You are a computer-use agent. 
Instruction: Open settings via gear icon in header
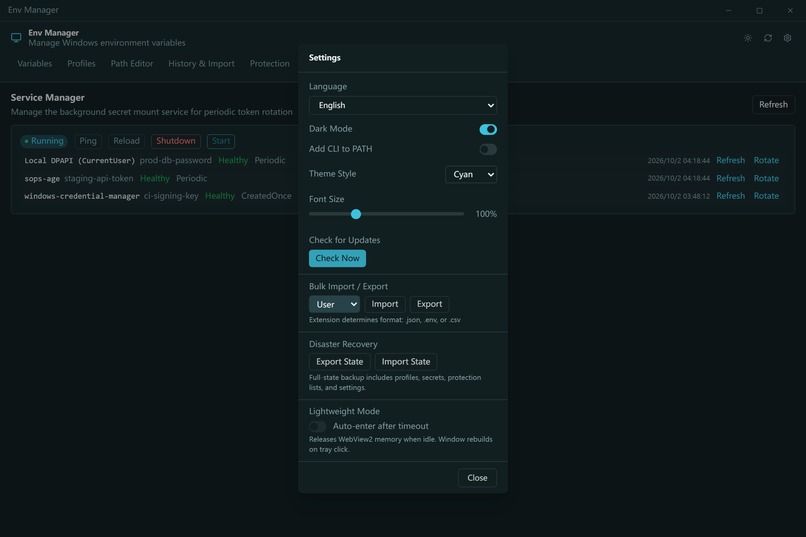pos(787,38)
